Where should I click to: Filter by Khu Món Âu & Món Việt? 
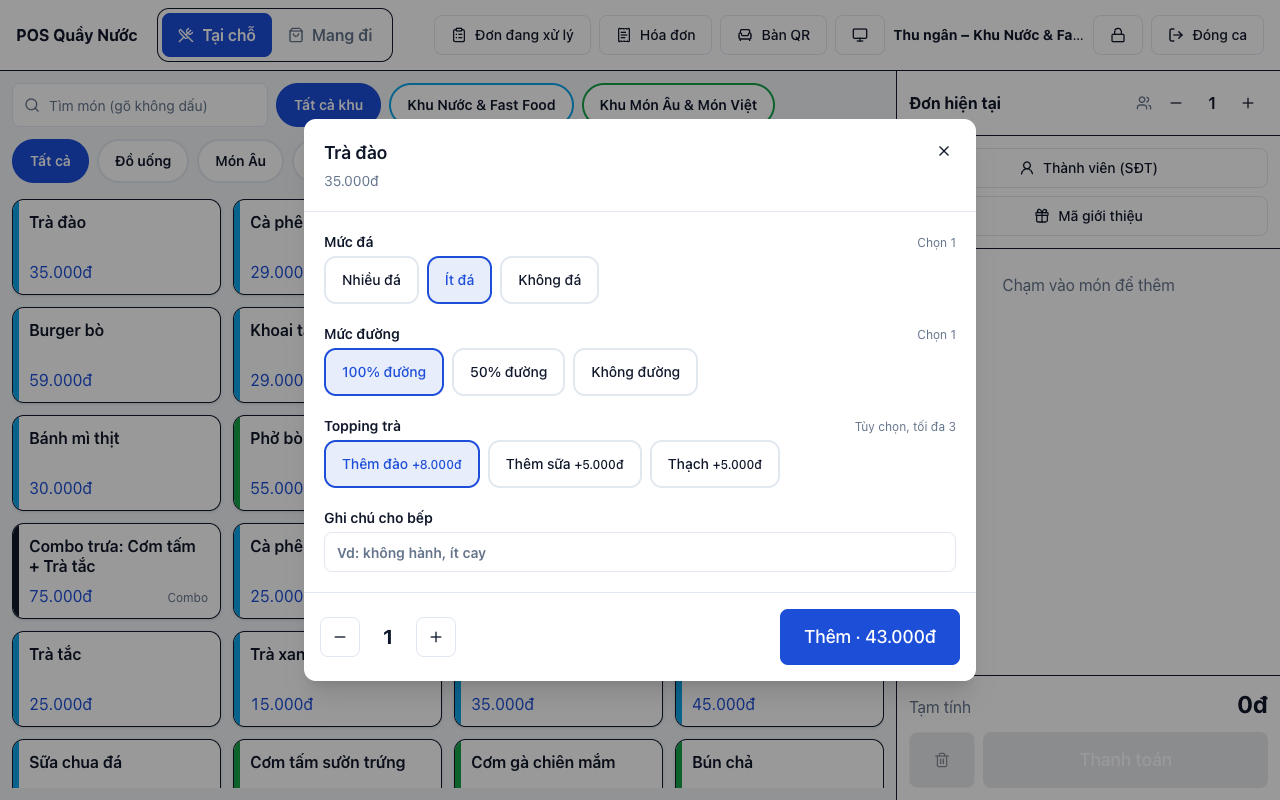(678, 105)
